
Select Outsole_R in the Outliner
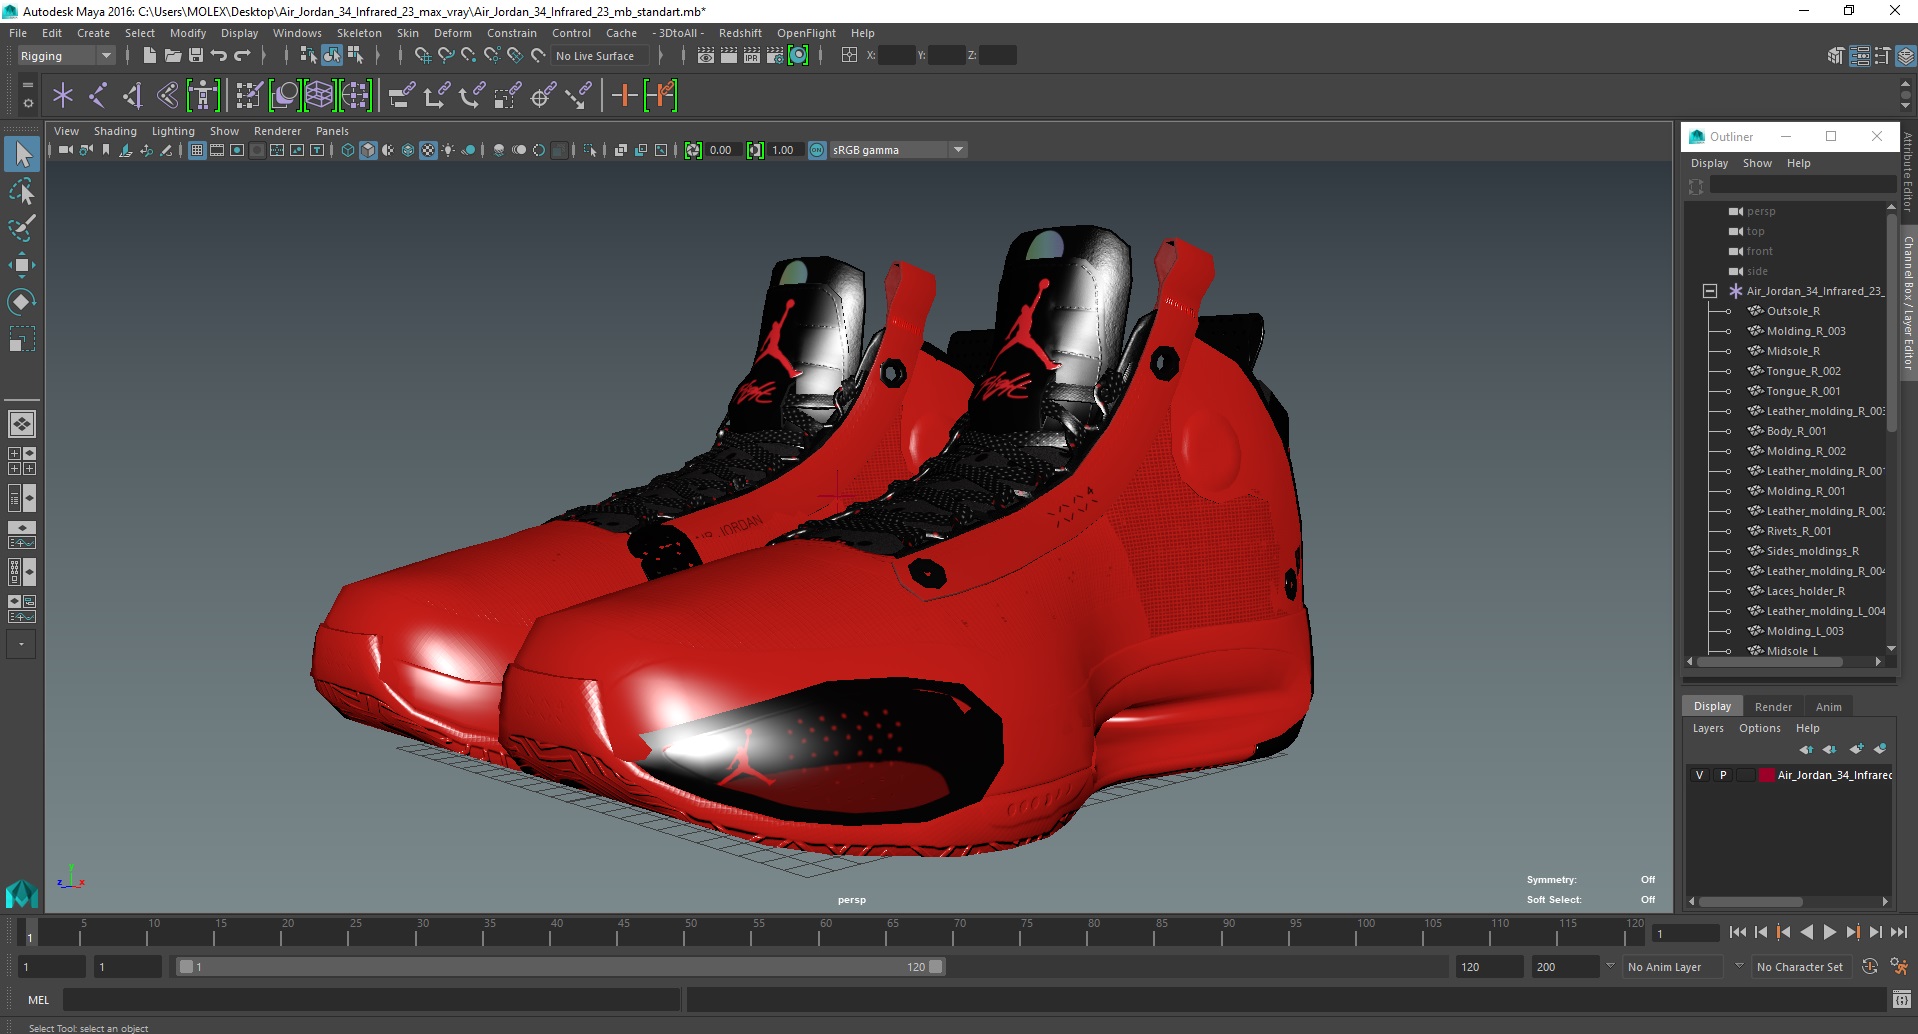point(1793,311)
